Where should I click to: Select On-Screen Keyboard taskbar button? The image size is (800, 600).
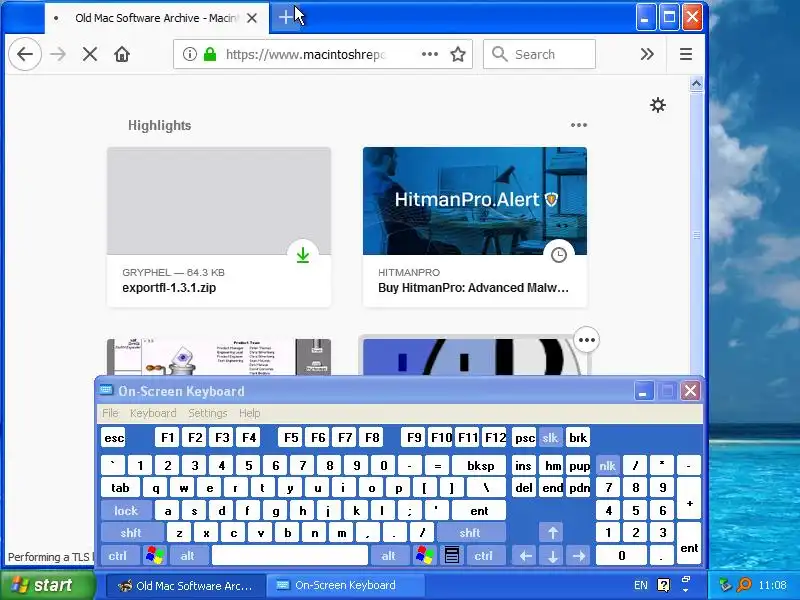(346, 585)
